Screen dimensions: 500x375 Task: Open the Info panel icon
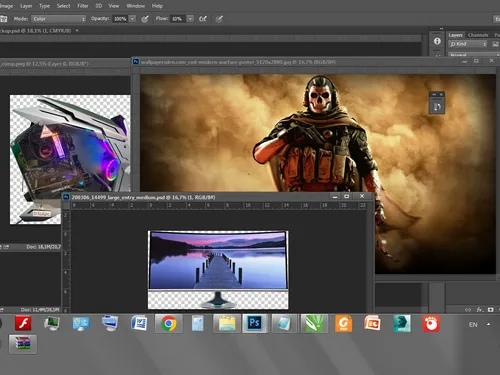point(437,41)
